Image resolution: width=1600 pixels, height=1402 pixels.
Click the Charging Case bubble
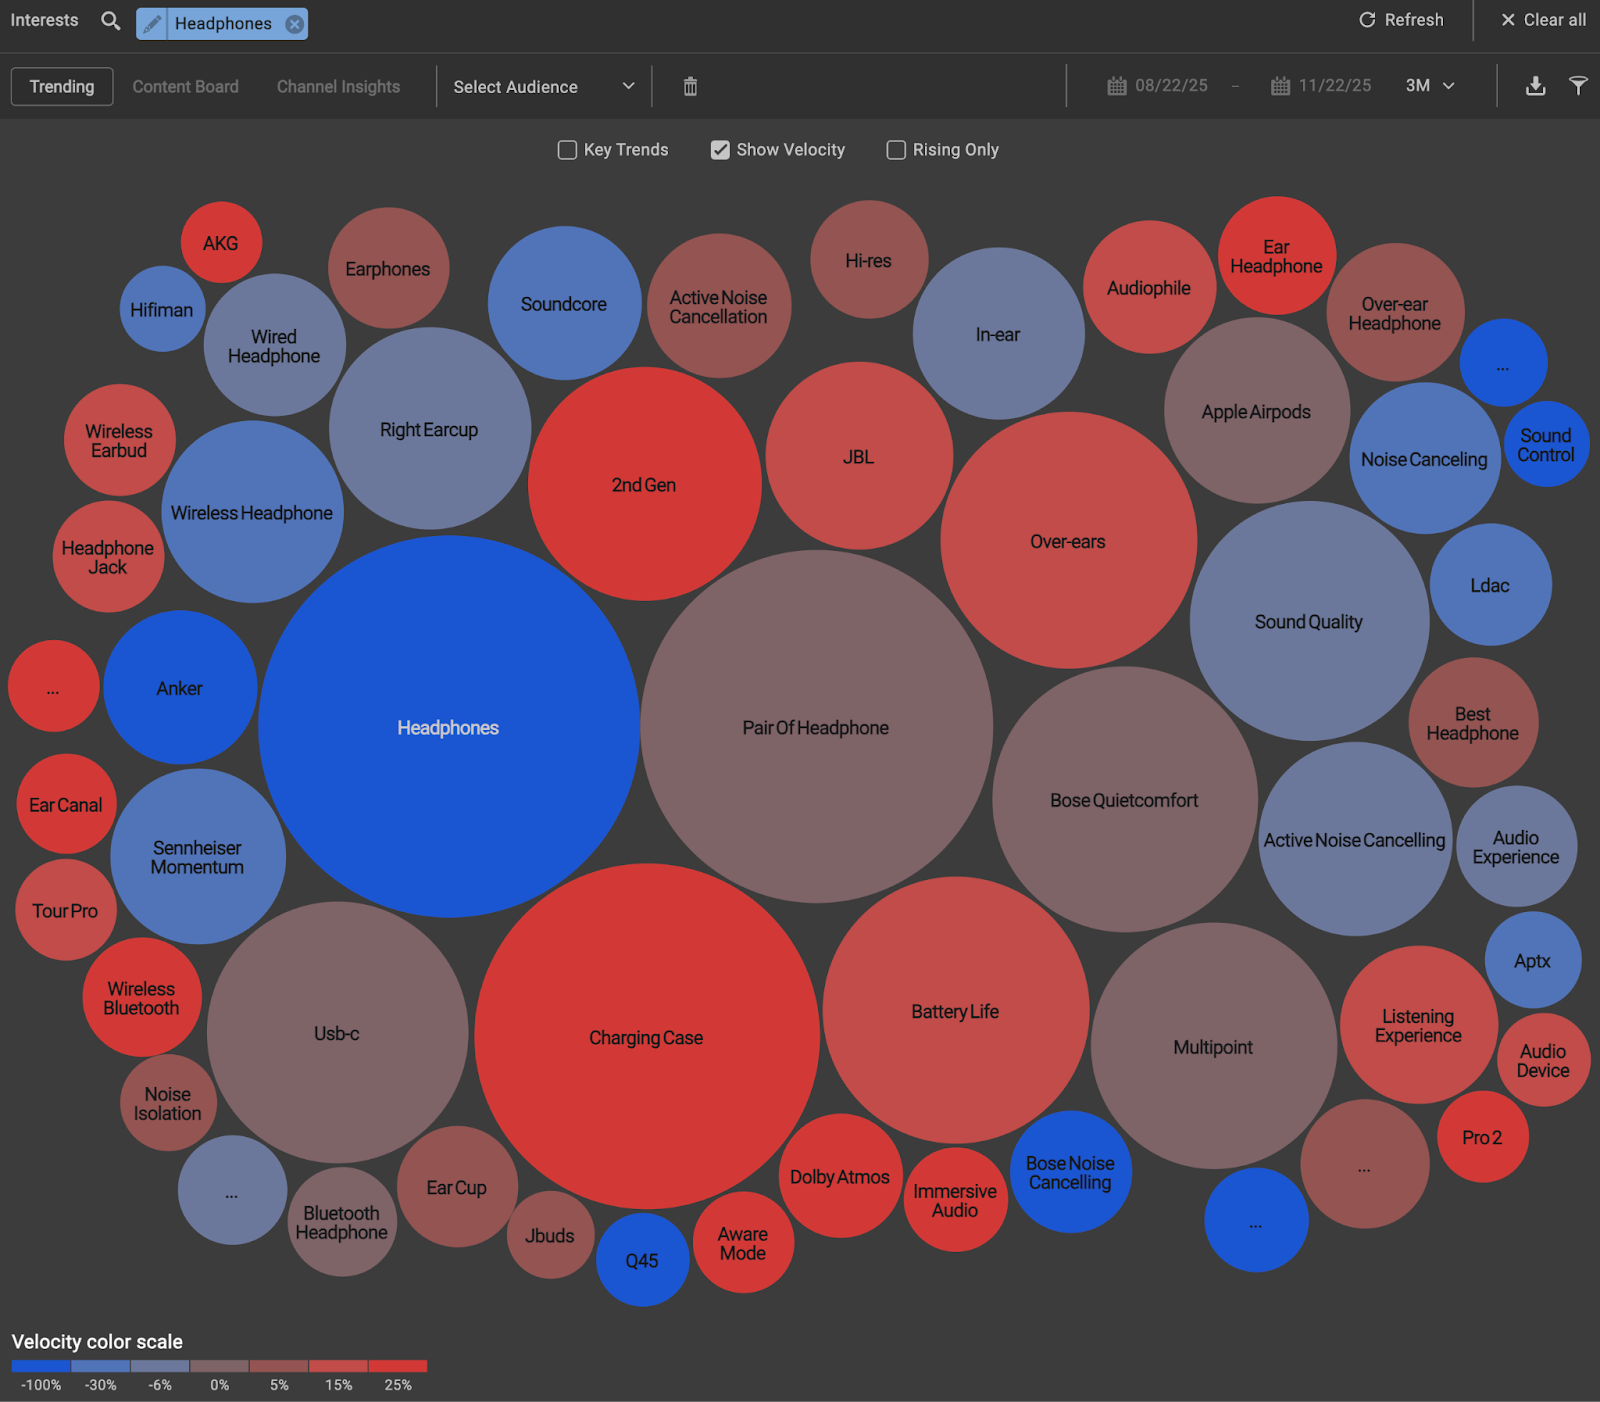[646, 1037]
